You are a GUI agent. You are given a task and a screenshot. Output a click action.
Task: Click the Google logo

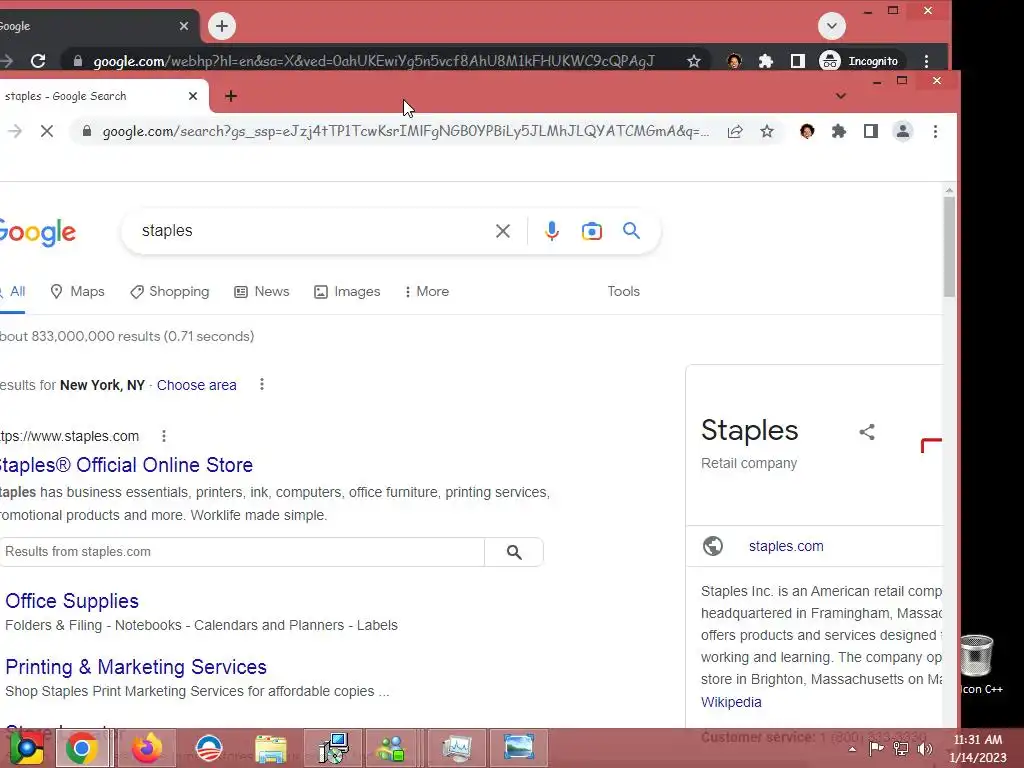pos(38,232)
